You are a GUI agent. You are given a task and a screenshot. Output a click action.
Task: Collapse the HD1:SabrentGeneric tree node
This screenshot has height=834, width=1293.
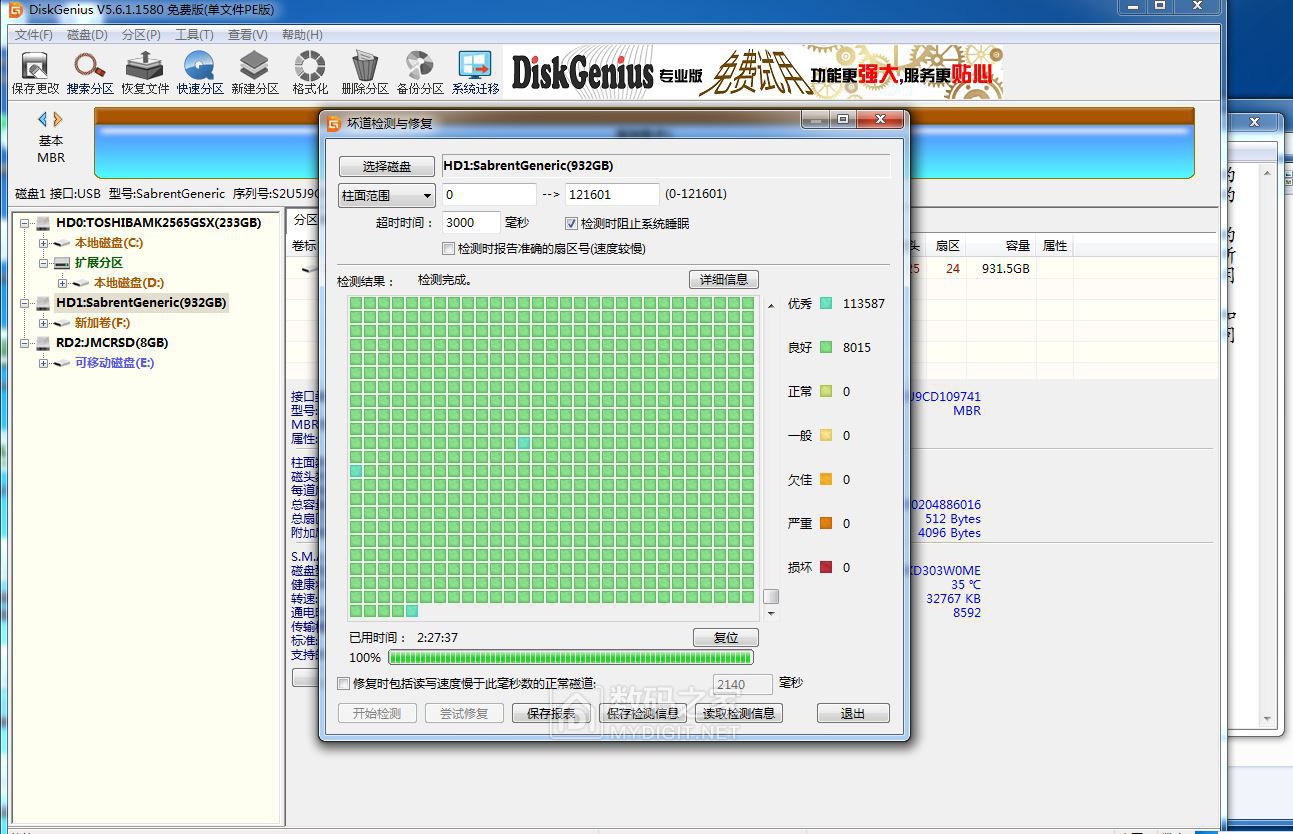click(25, 303)
